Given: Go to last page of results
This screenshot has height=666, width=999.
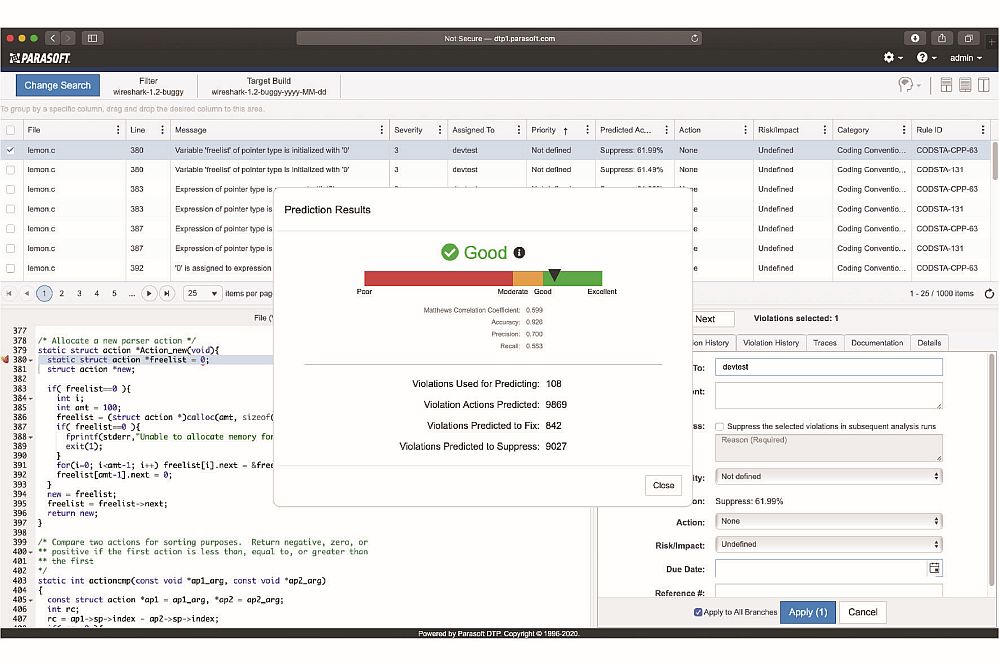Looking at the screenshot, I should [x=167, y=293].
